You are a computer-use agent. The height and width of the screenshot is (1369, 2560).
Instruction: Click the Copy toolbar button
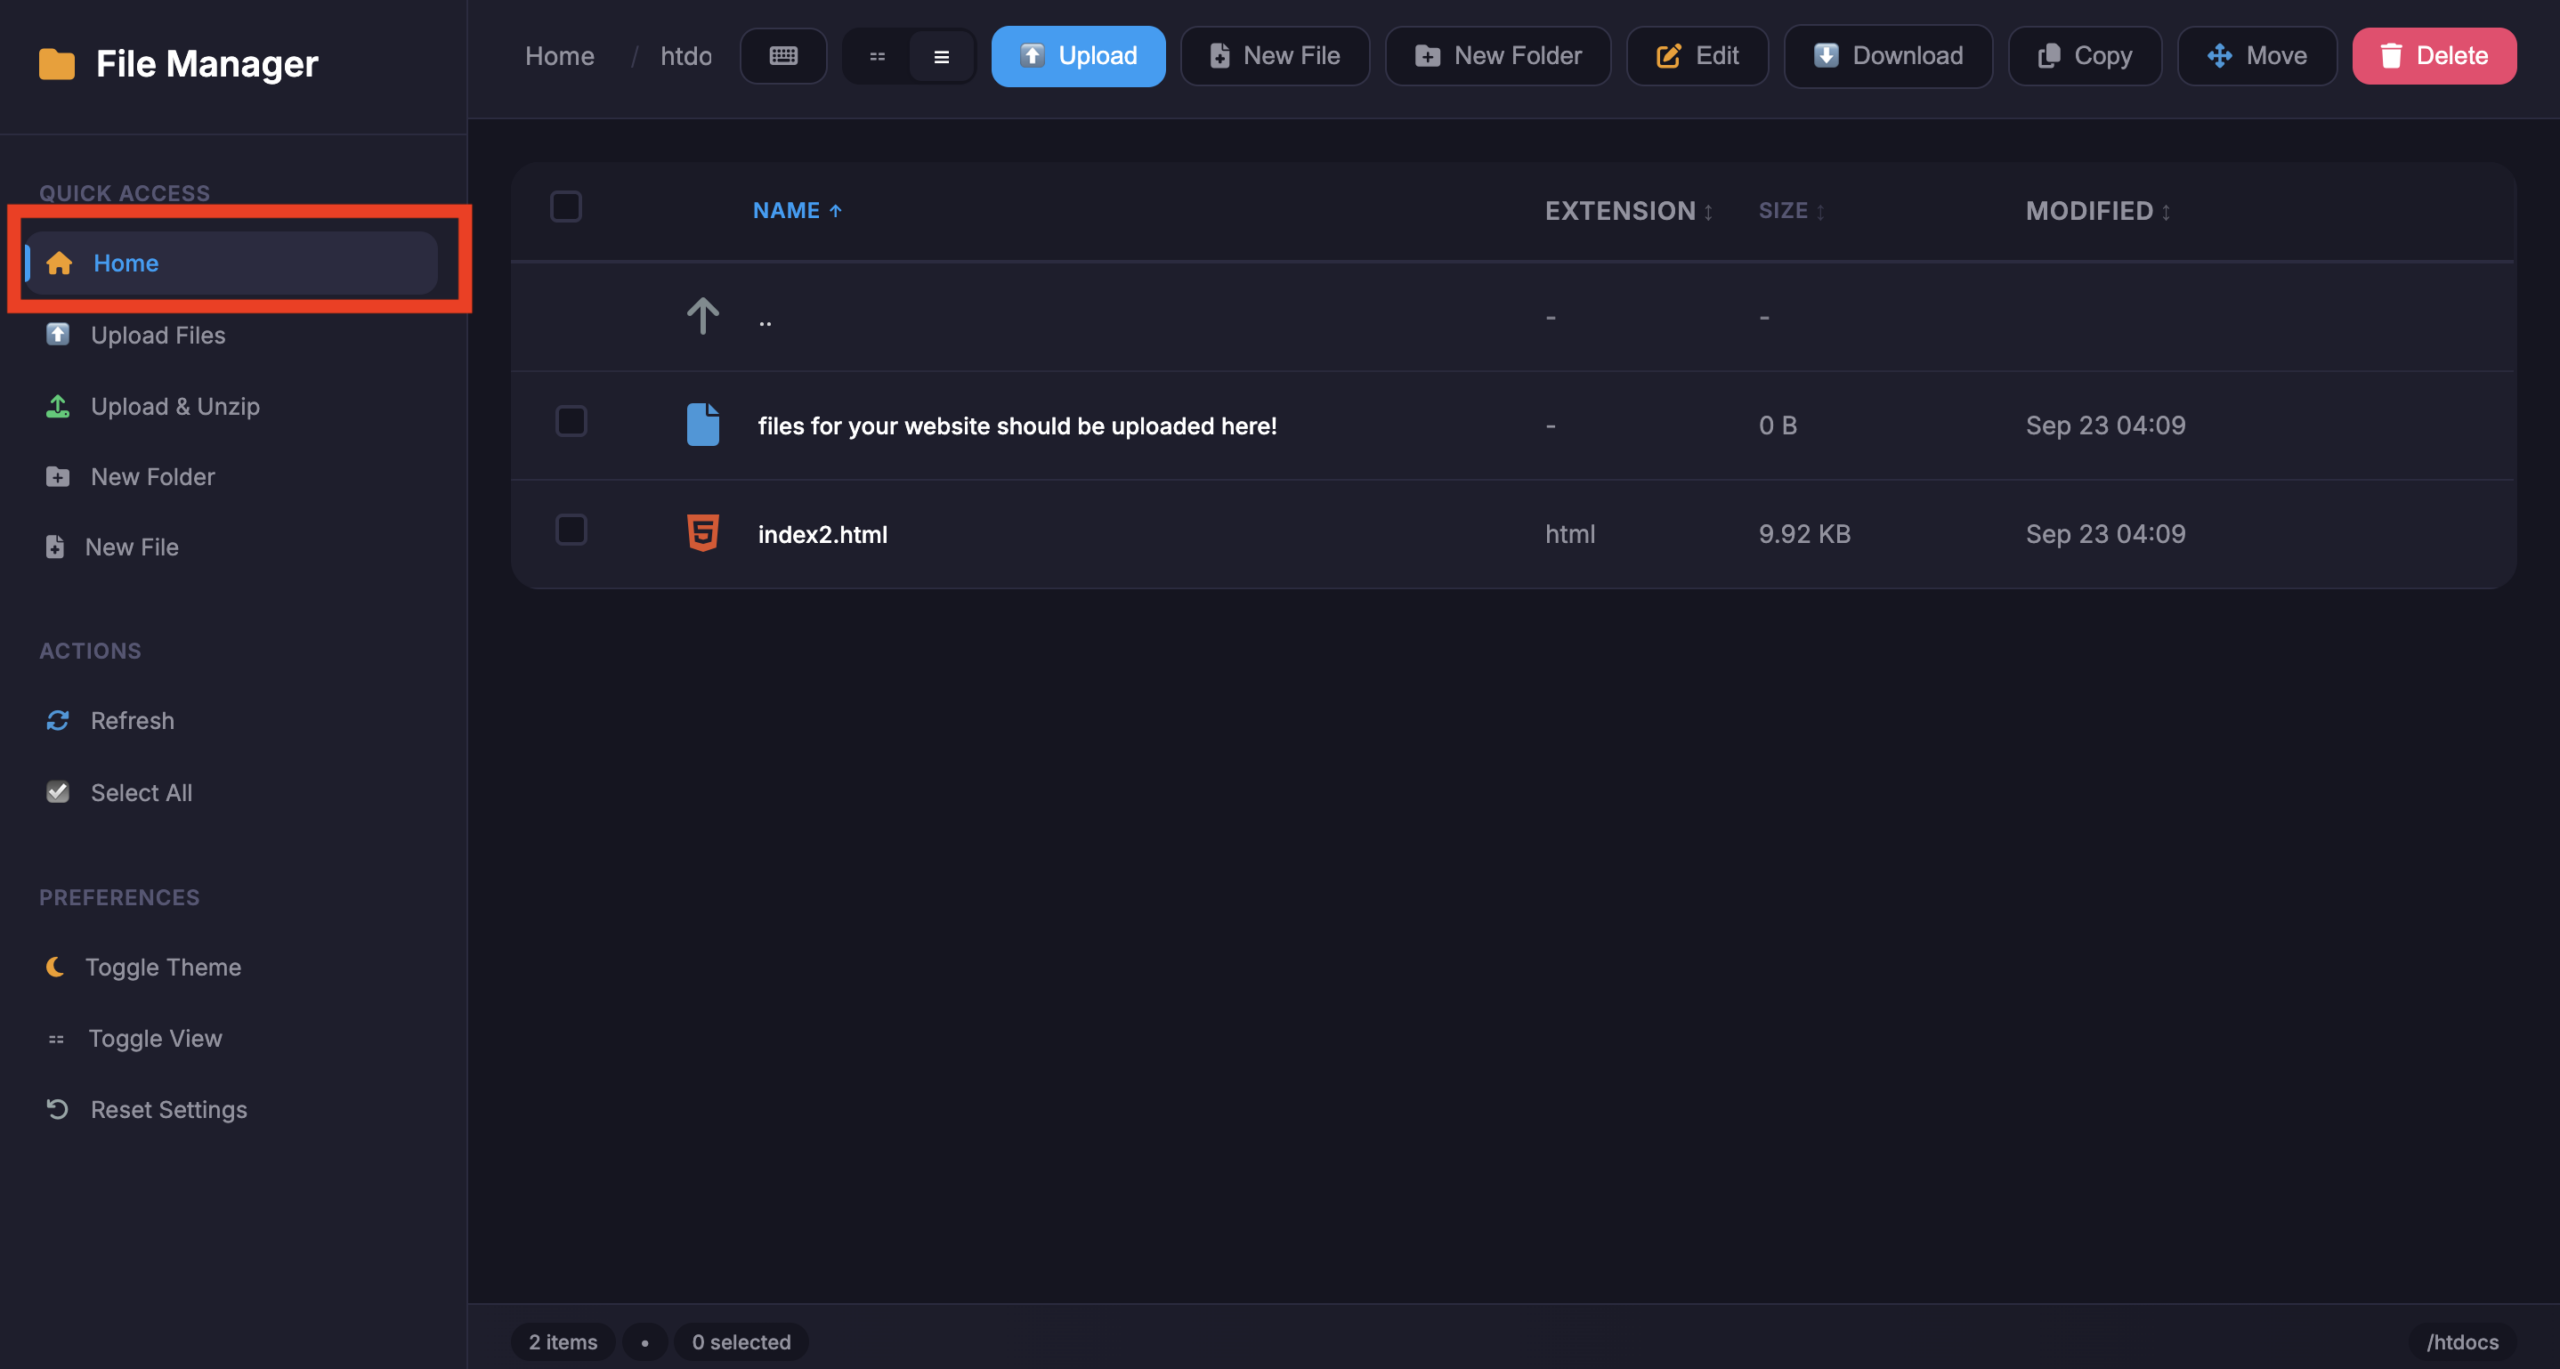2085,56
